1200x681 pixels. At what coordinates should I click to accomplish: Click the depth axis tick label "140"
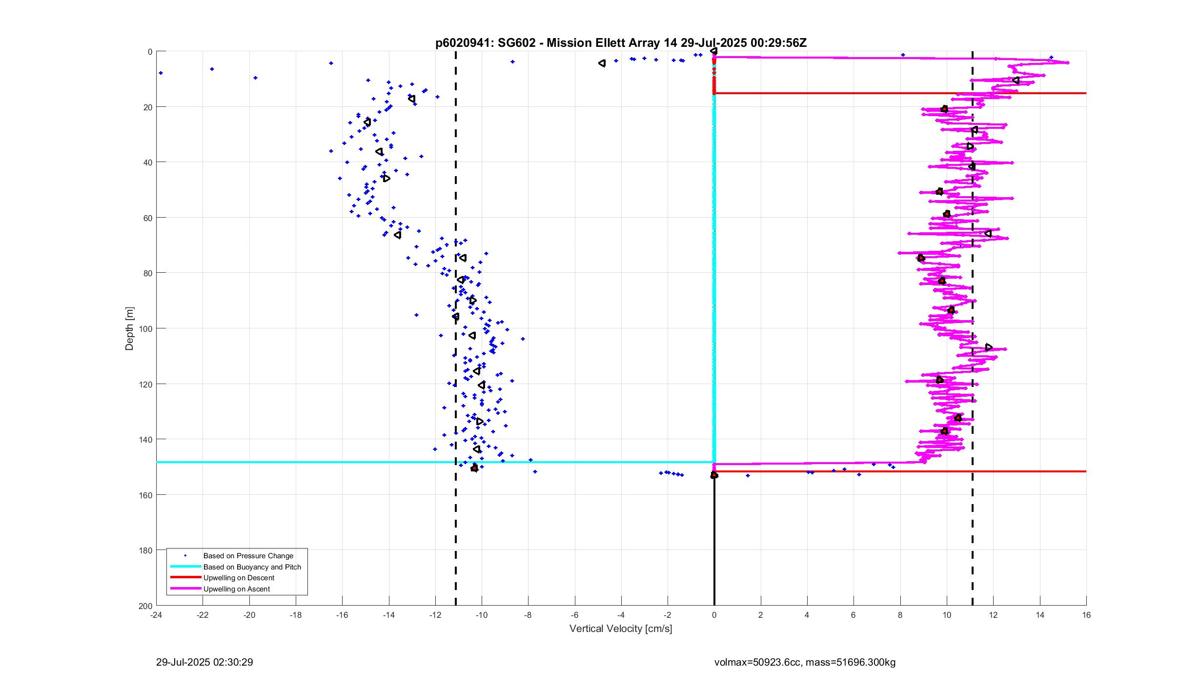tap(145, 439)
